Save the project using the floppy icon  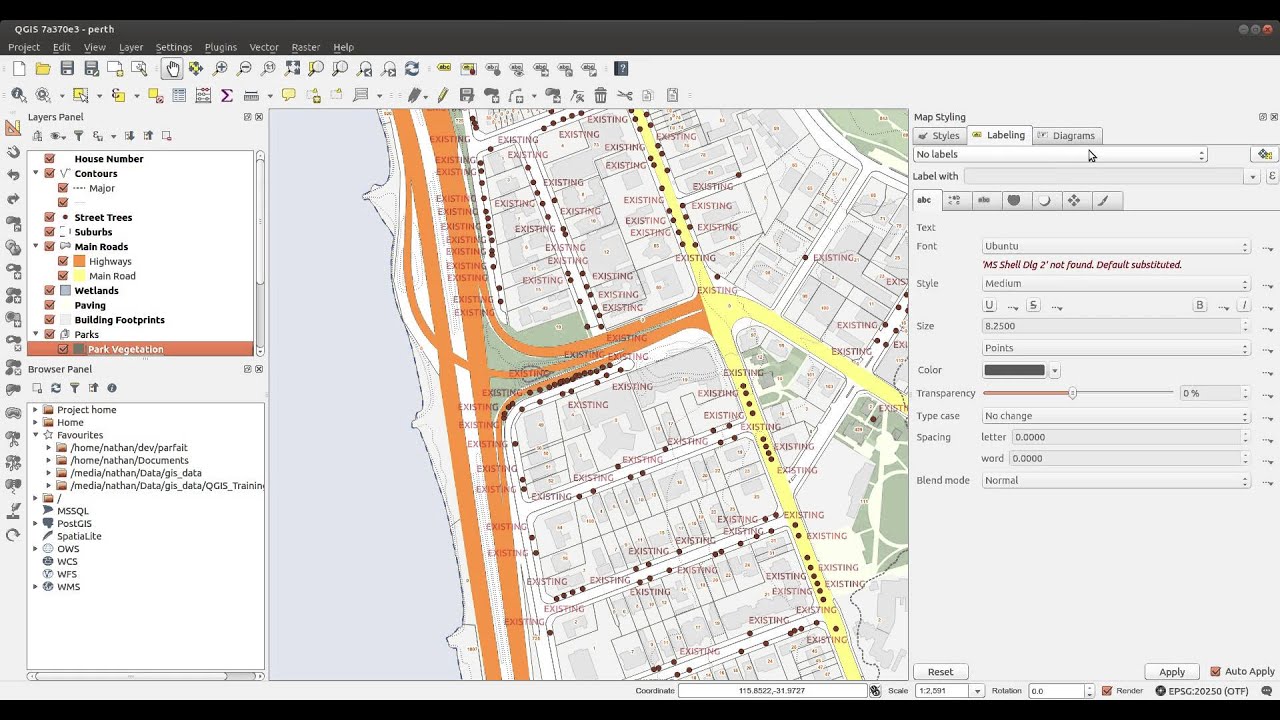pyautogui.click(x=67, y=69)
